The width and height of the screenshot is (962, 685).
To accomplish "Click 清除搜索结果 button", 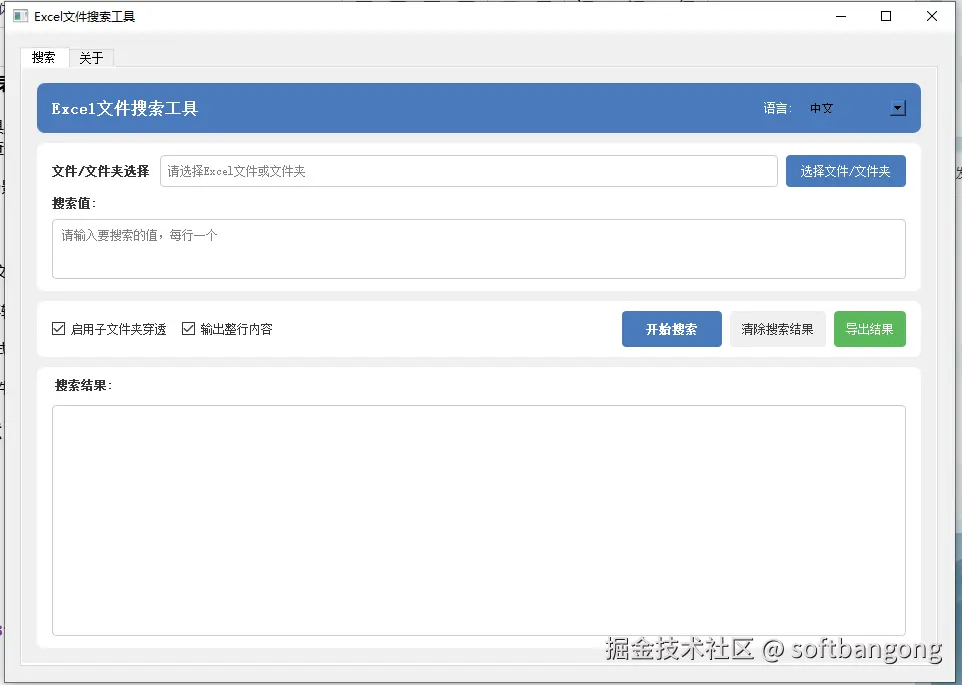I will [x=777, y=329].
